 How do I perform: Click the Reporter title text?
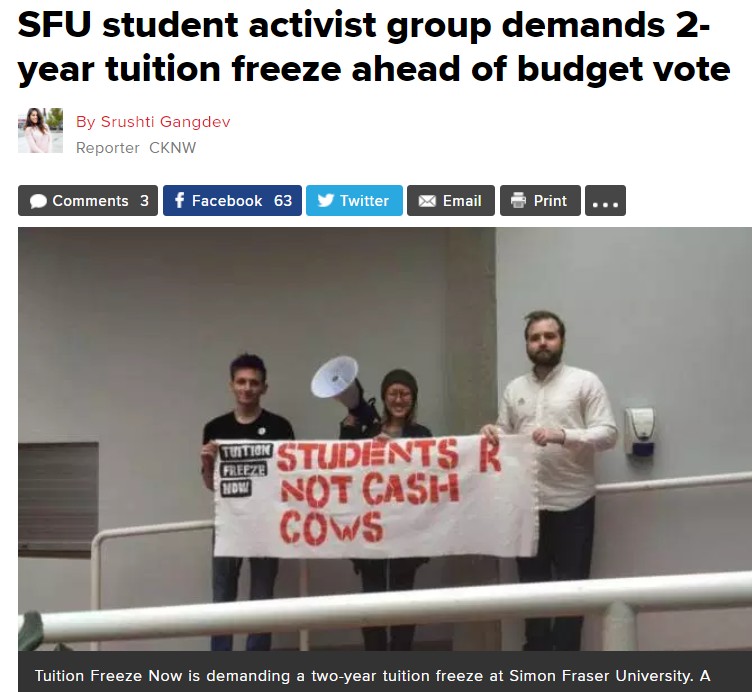[107, 148]
